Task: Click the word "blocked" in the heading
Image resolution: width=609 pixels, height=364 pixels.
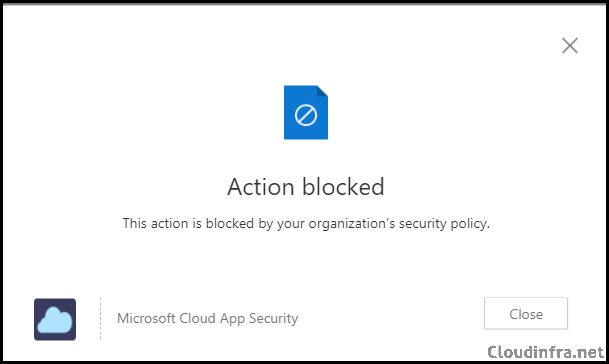Action: point(343,187)
